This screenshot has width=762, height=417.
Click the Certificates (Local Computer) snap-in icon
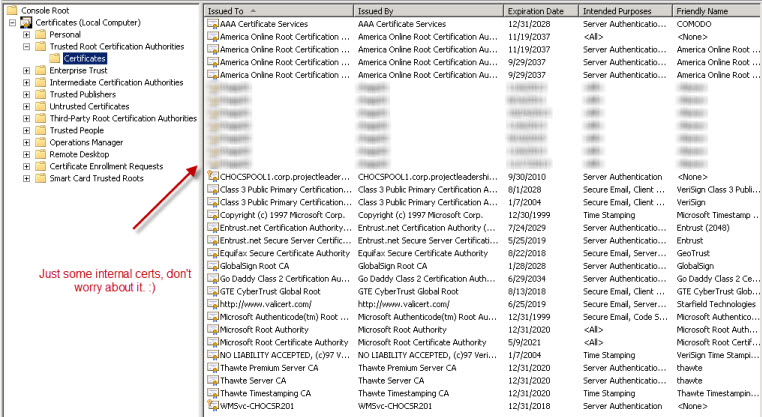25,22
